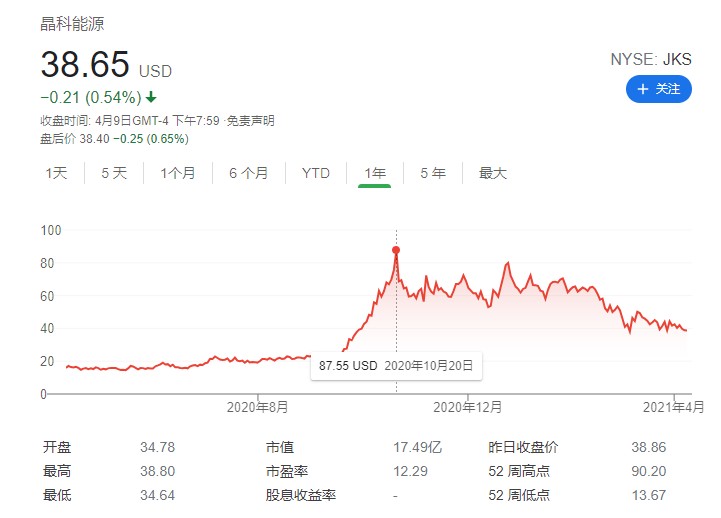Click the 2020年8月 axis label
This screenshot has width=721, height=518.
pyautogui.click(x=258, y=407)
